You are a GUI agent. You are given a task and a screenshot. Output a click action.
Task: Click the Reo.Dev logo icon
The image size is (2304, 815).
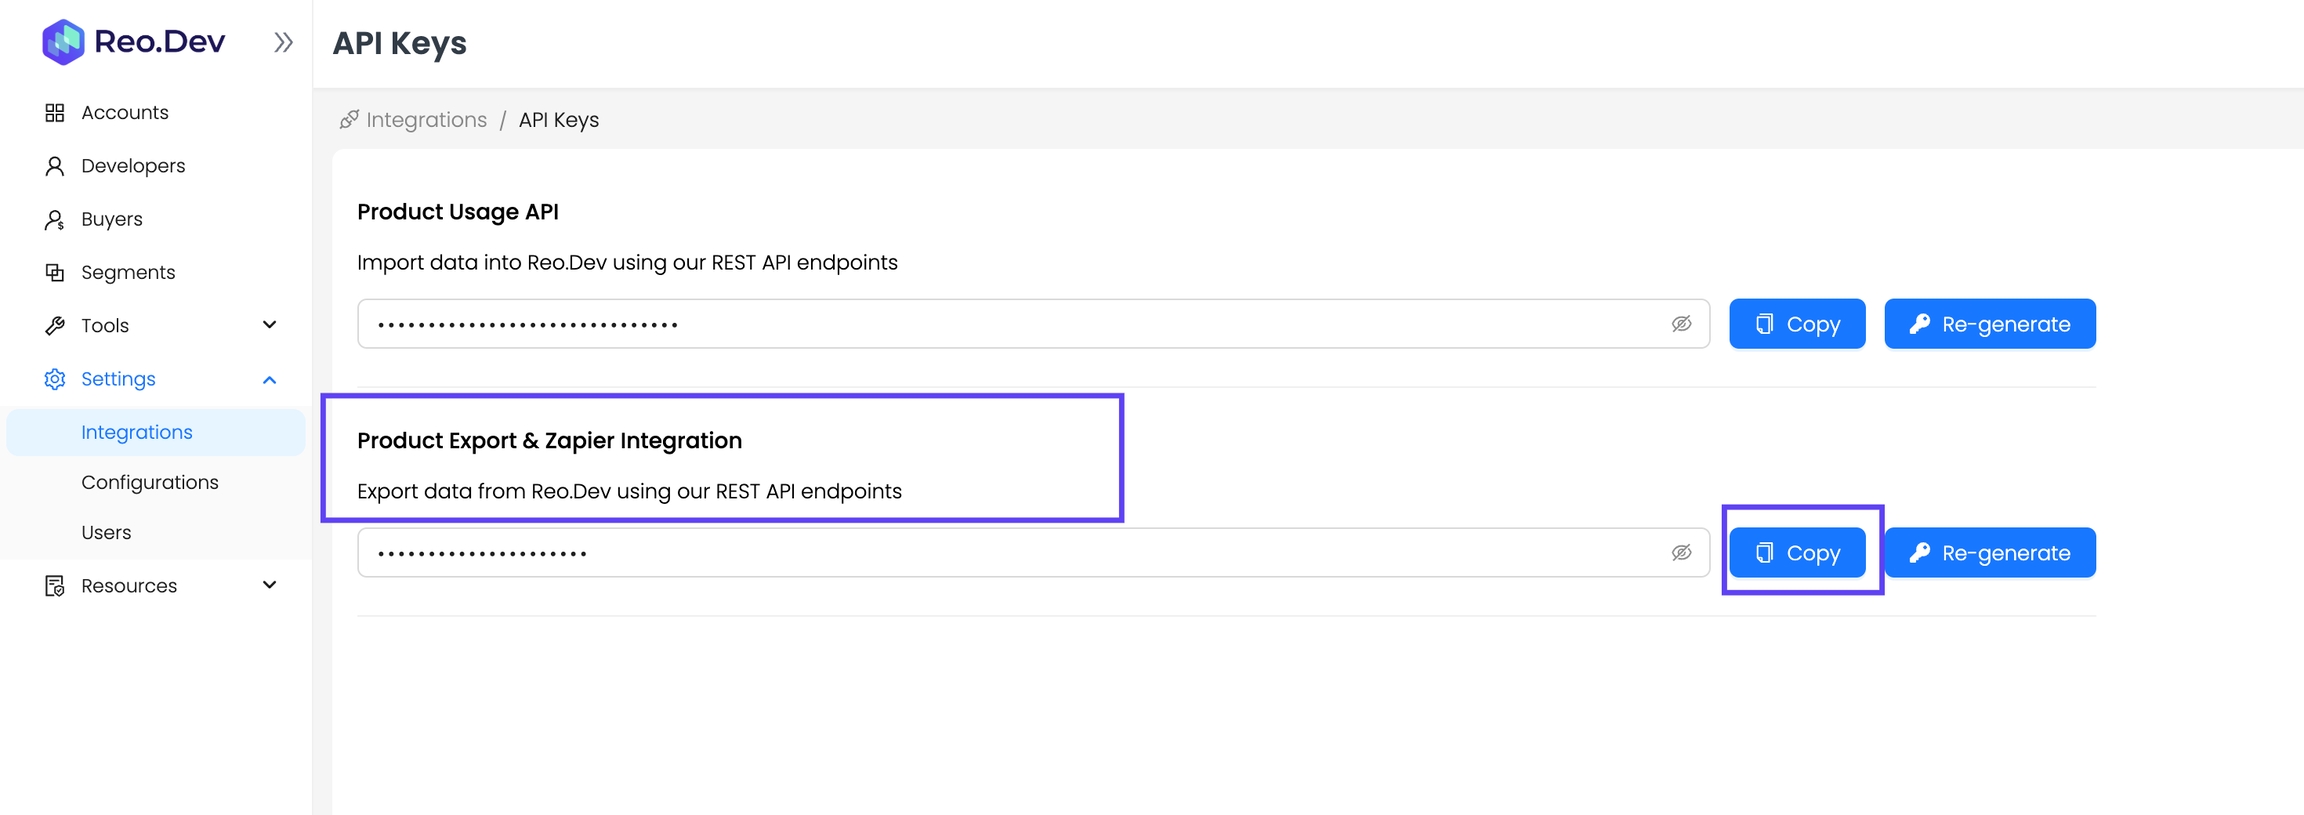pyautogui.click(x=63, y=42)
